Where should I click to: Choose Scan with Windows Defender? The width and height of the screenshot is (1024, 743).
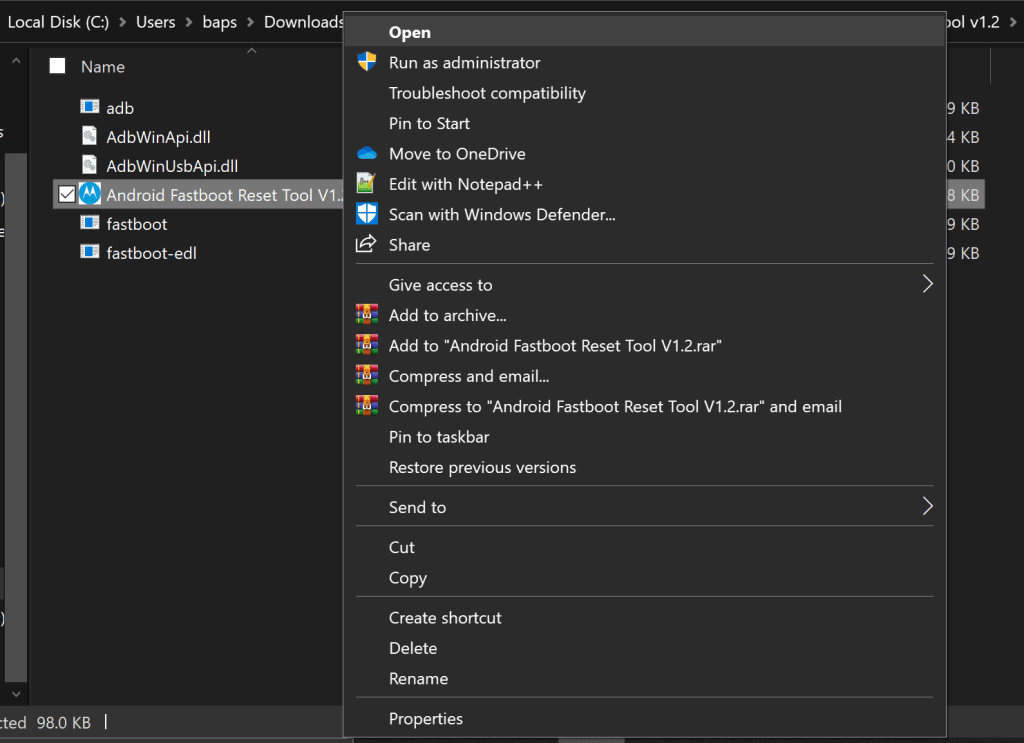(645, 214)
